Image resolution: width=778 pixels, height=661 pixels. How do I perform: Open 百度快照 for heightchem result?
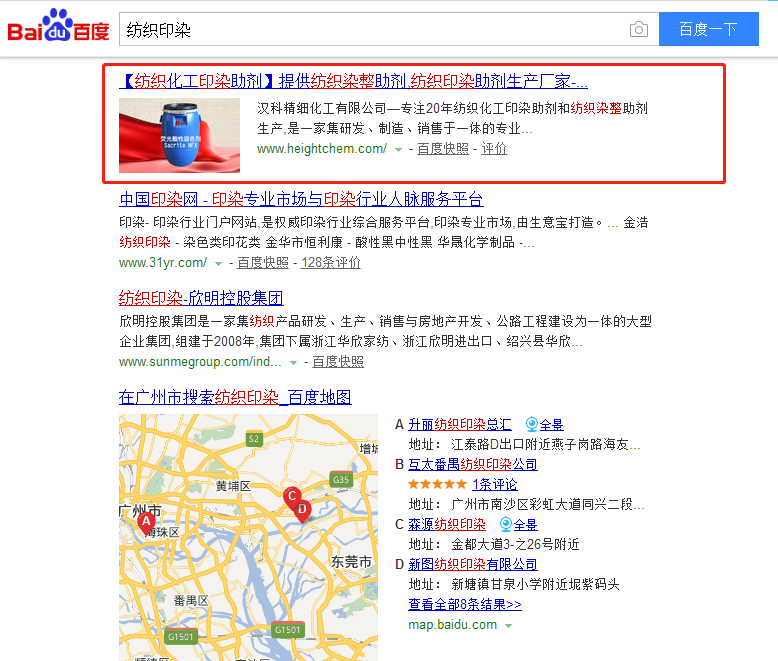(443, 149)
